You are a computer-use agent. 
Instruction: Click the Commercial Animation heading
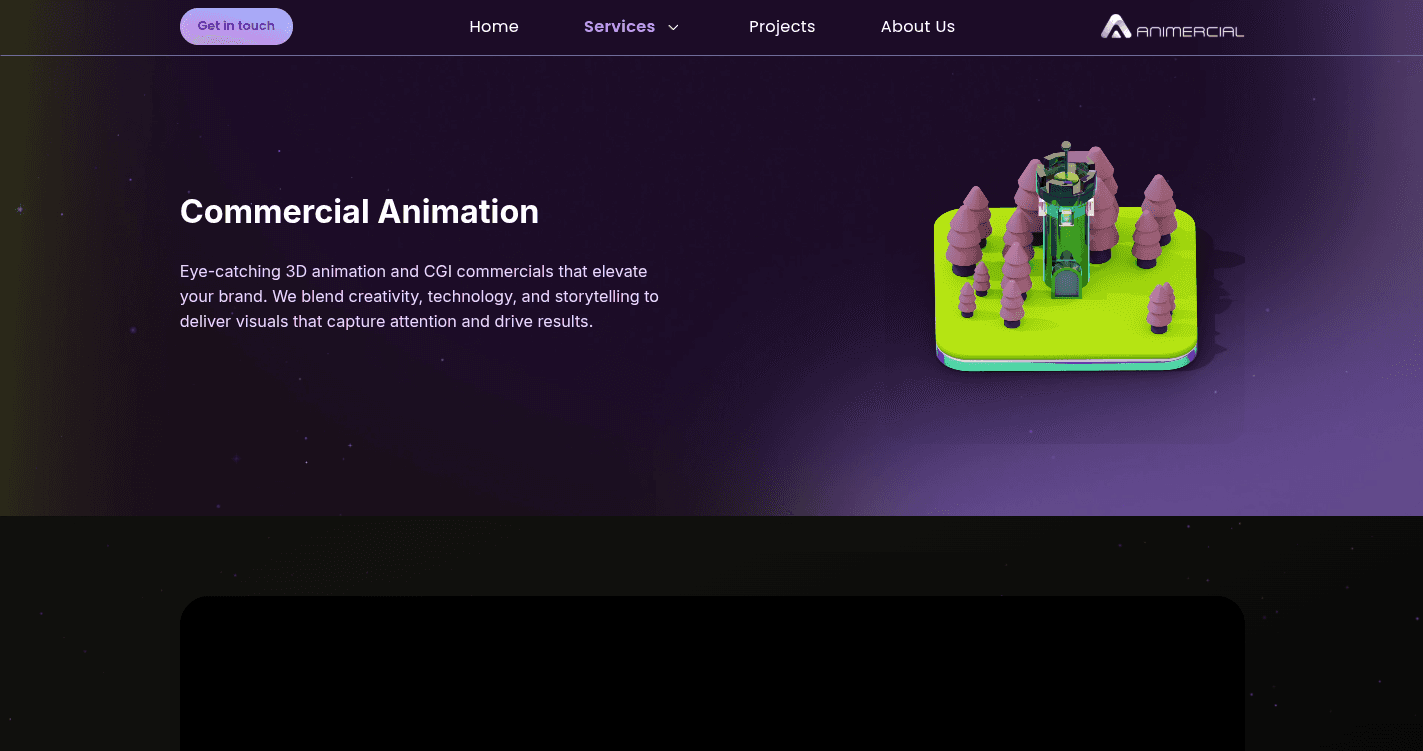point(359,212)
